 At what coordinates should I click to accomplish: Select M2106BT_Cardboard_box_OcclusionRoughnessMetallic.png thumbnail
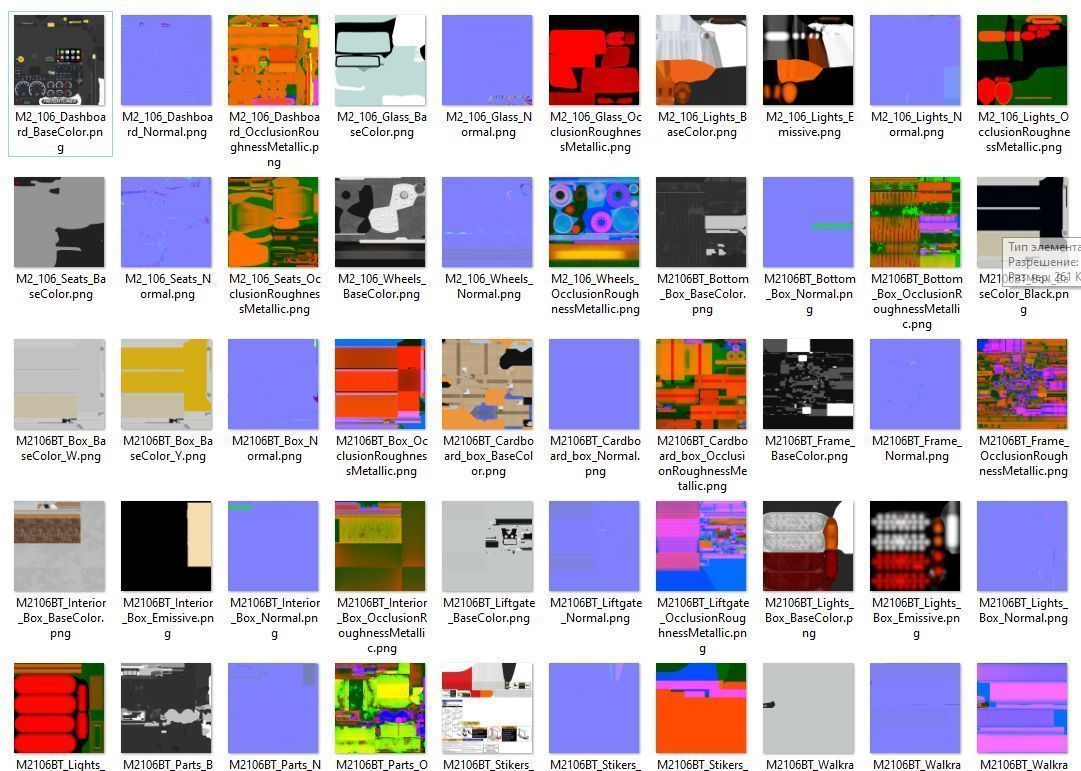[x=701, y=384]
